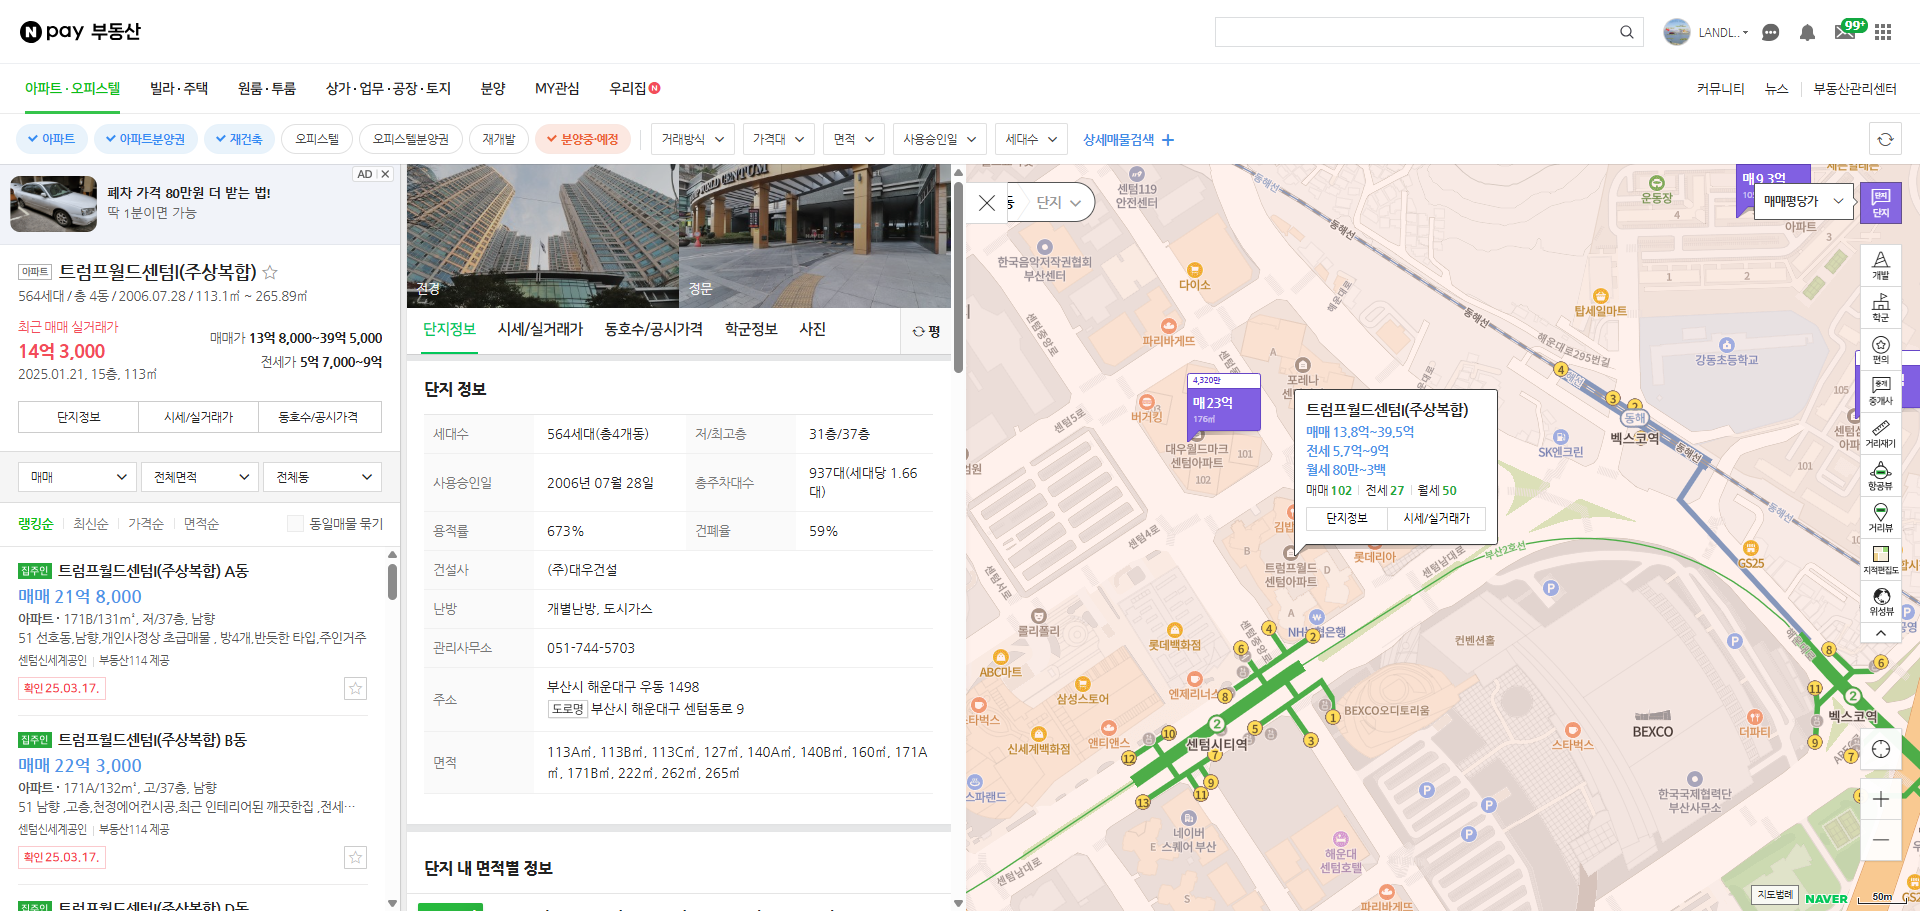Open the 부동산관리센터 link
The image size is (1920, 911).
tap(1855, 89)
